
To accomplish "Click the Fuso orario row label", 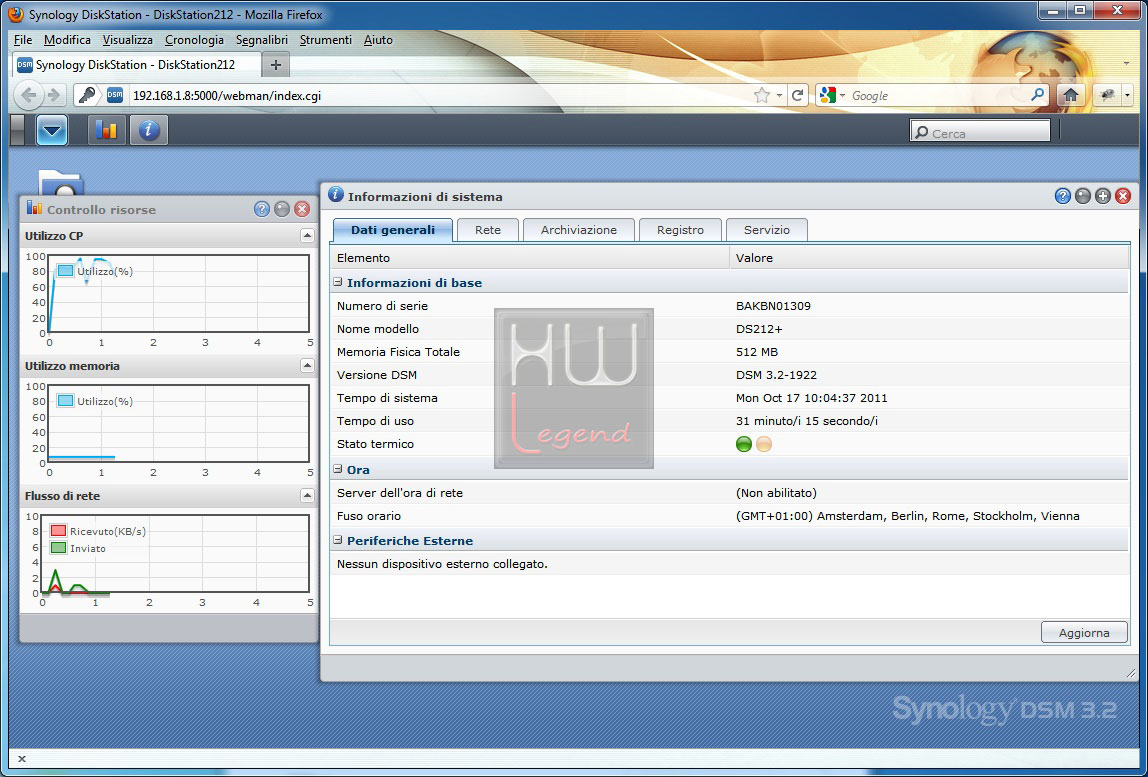I will point(369,516).
